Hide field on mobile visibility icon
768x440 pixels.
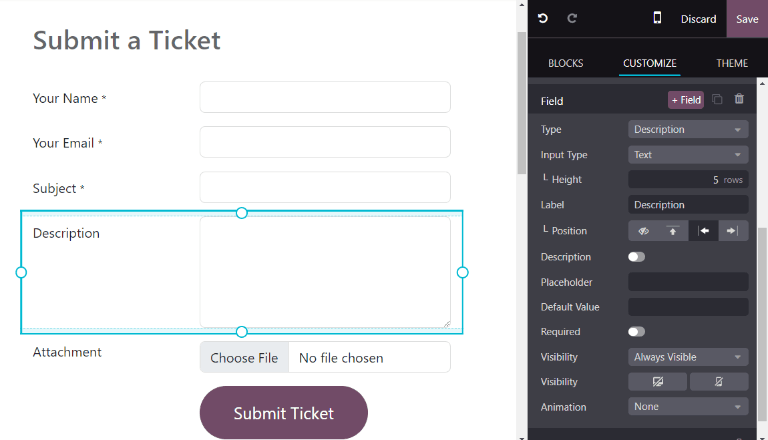[720, 382]
